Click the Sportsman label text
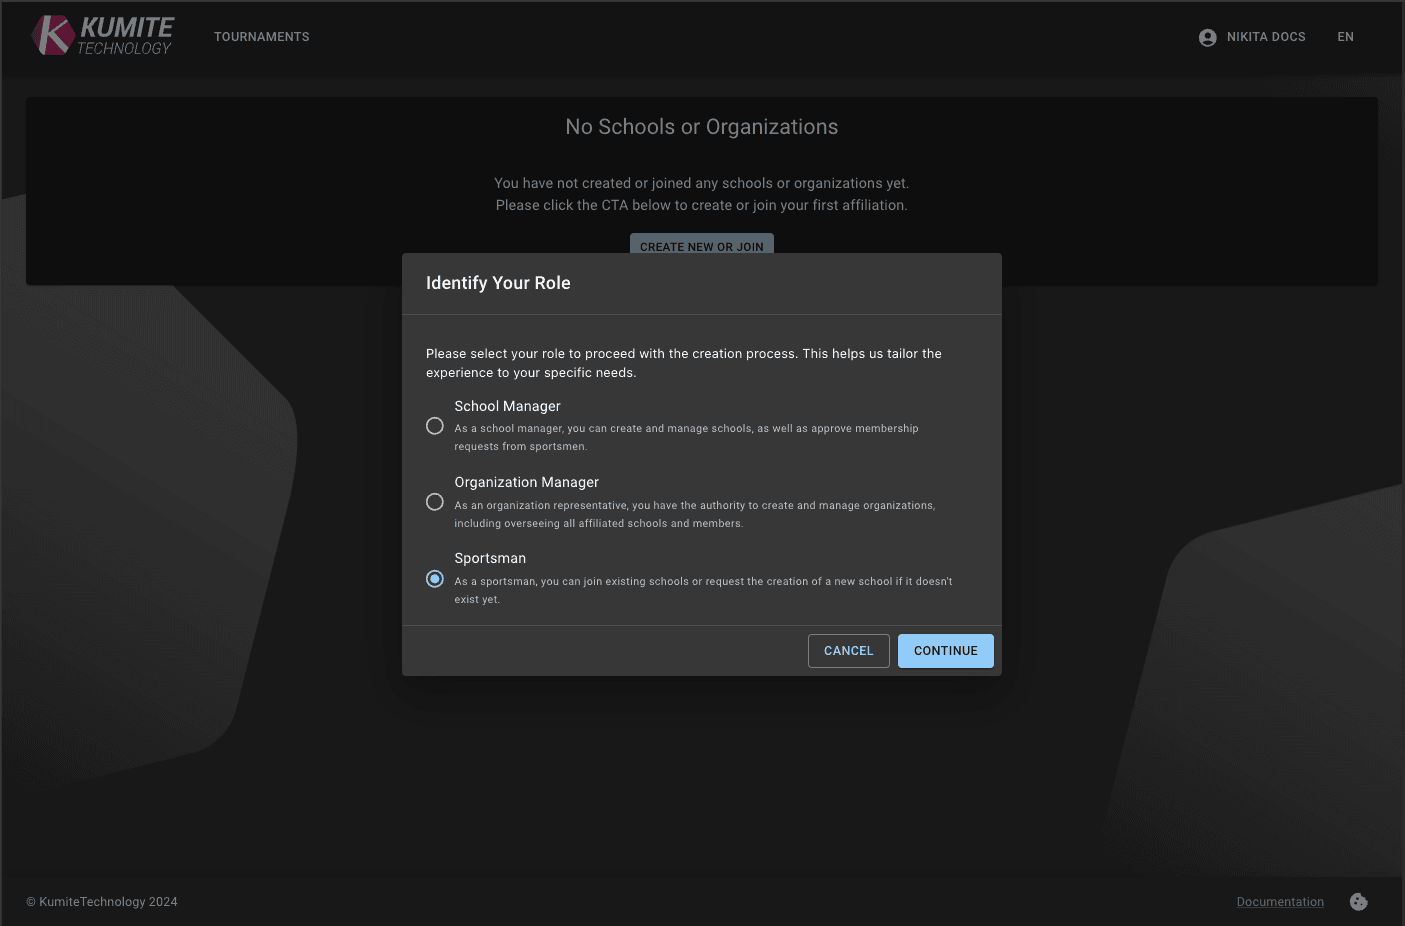This screenshot has height=926, width=1405. [x=490, y=558]
